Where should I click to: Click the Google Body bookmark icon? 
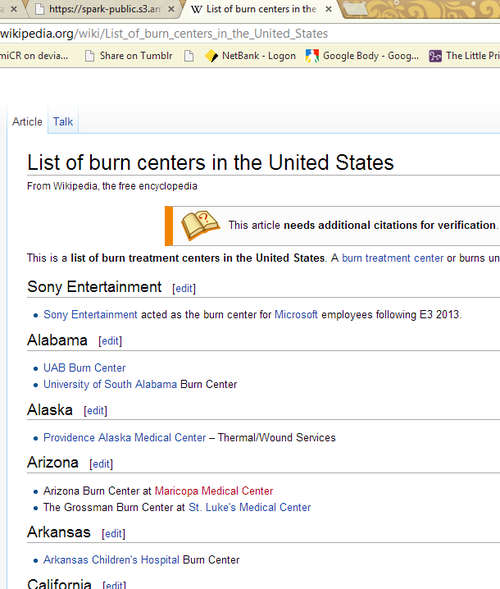(x=312, y=56)
